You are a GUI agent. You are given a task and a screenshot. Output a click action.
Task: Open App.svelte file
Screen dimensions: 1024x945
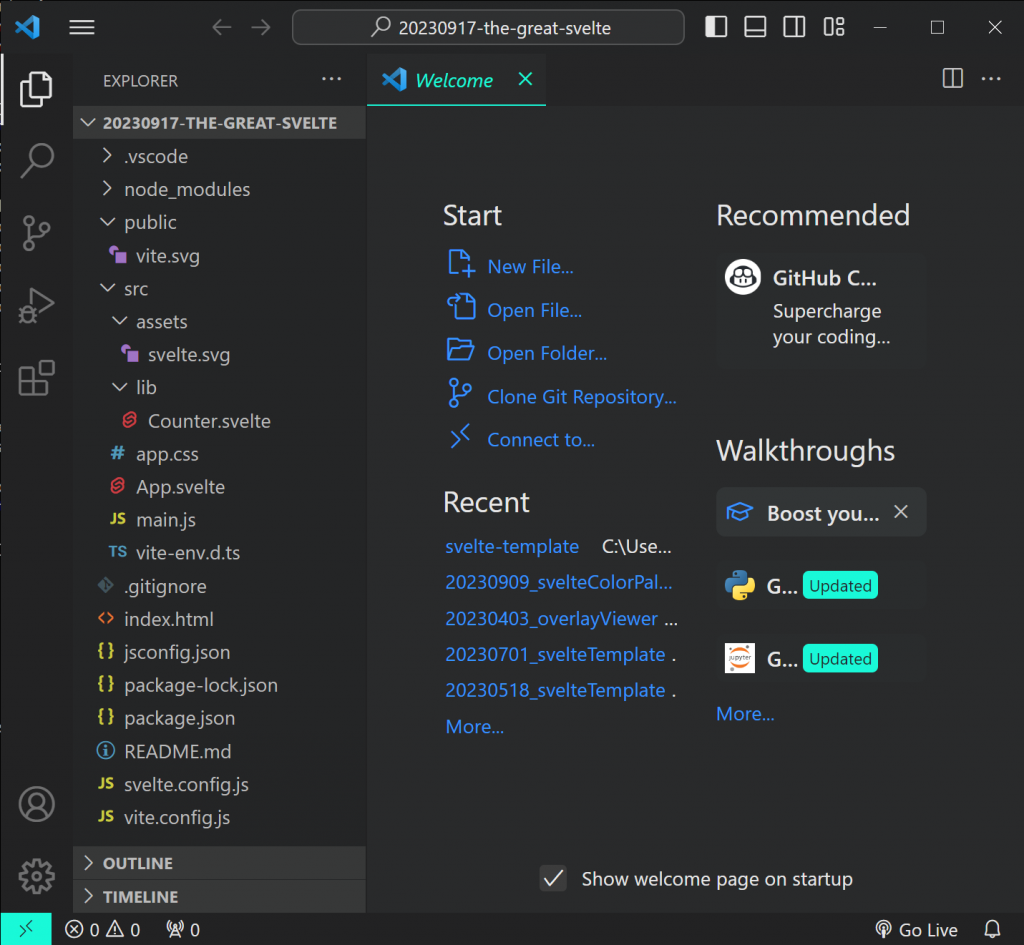point(219,487)
